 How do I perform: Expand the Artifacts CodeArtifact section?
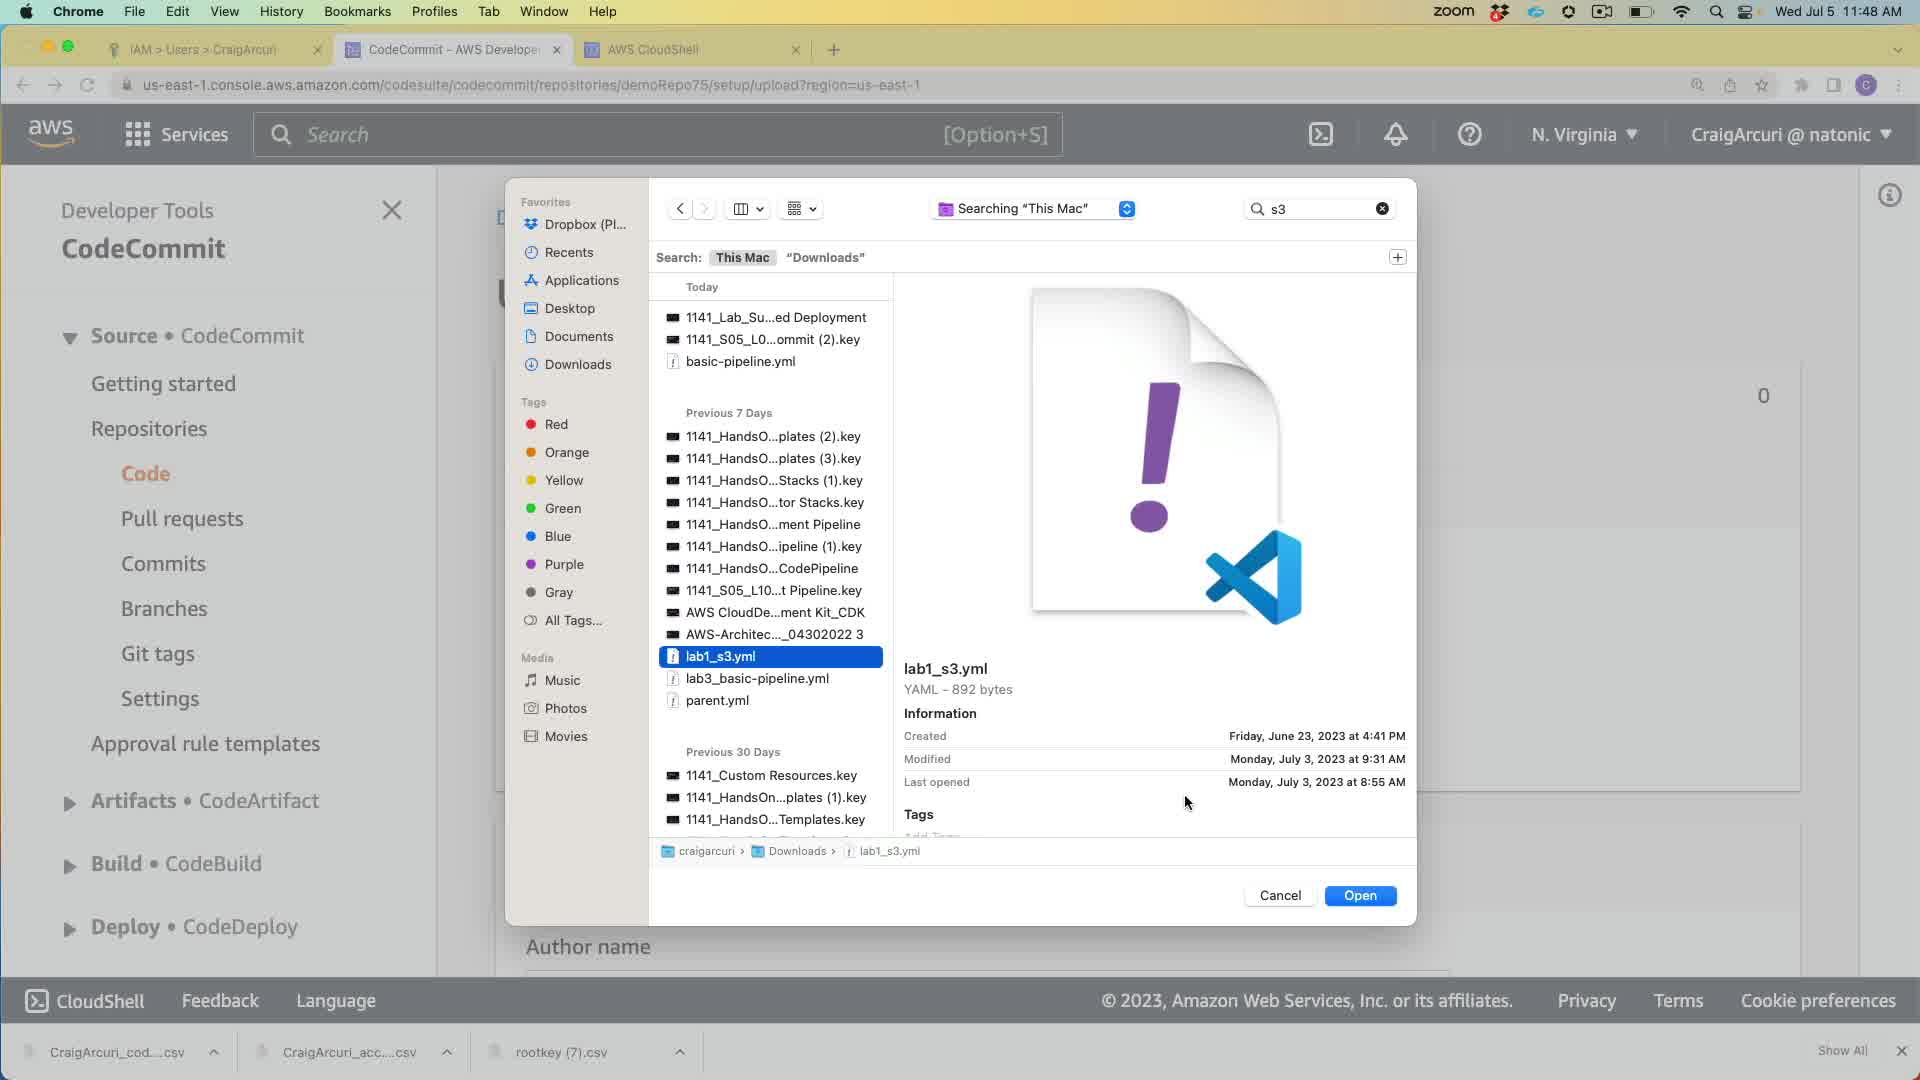tap(69, 803)
